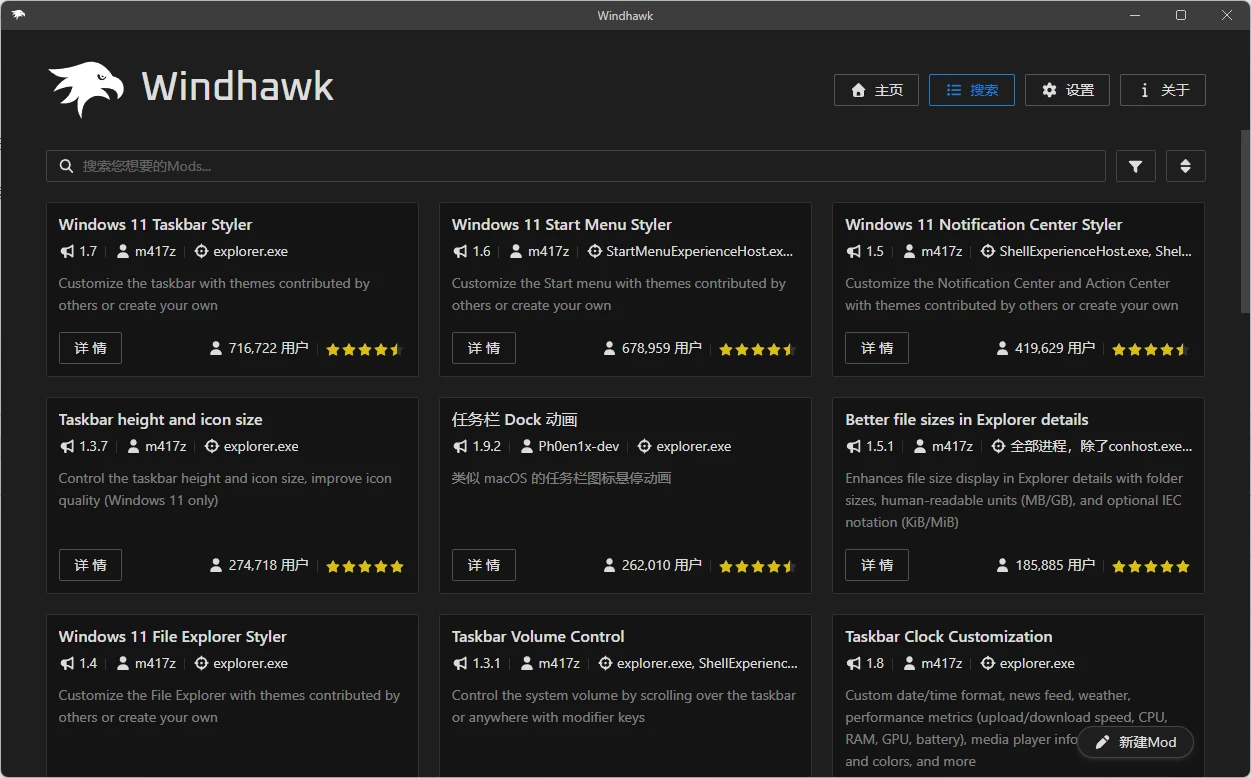The height and width of the screenshot is (778, 1251).
Task: Open details for Better file sizes mod
Action: pos(876,565)
